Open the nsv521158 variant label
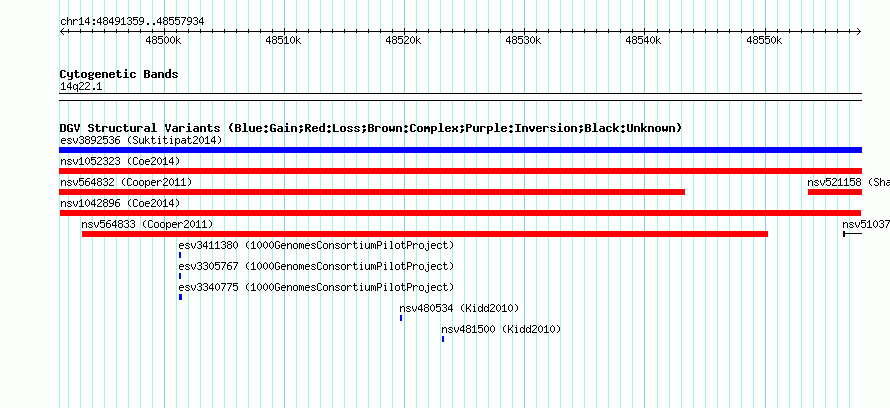The image size is (890, 408). click(x=849, y=182)
